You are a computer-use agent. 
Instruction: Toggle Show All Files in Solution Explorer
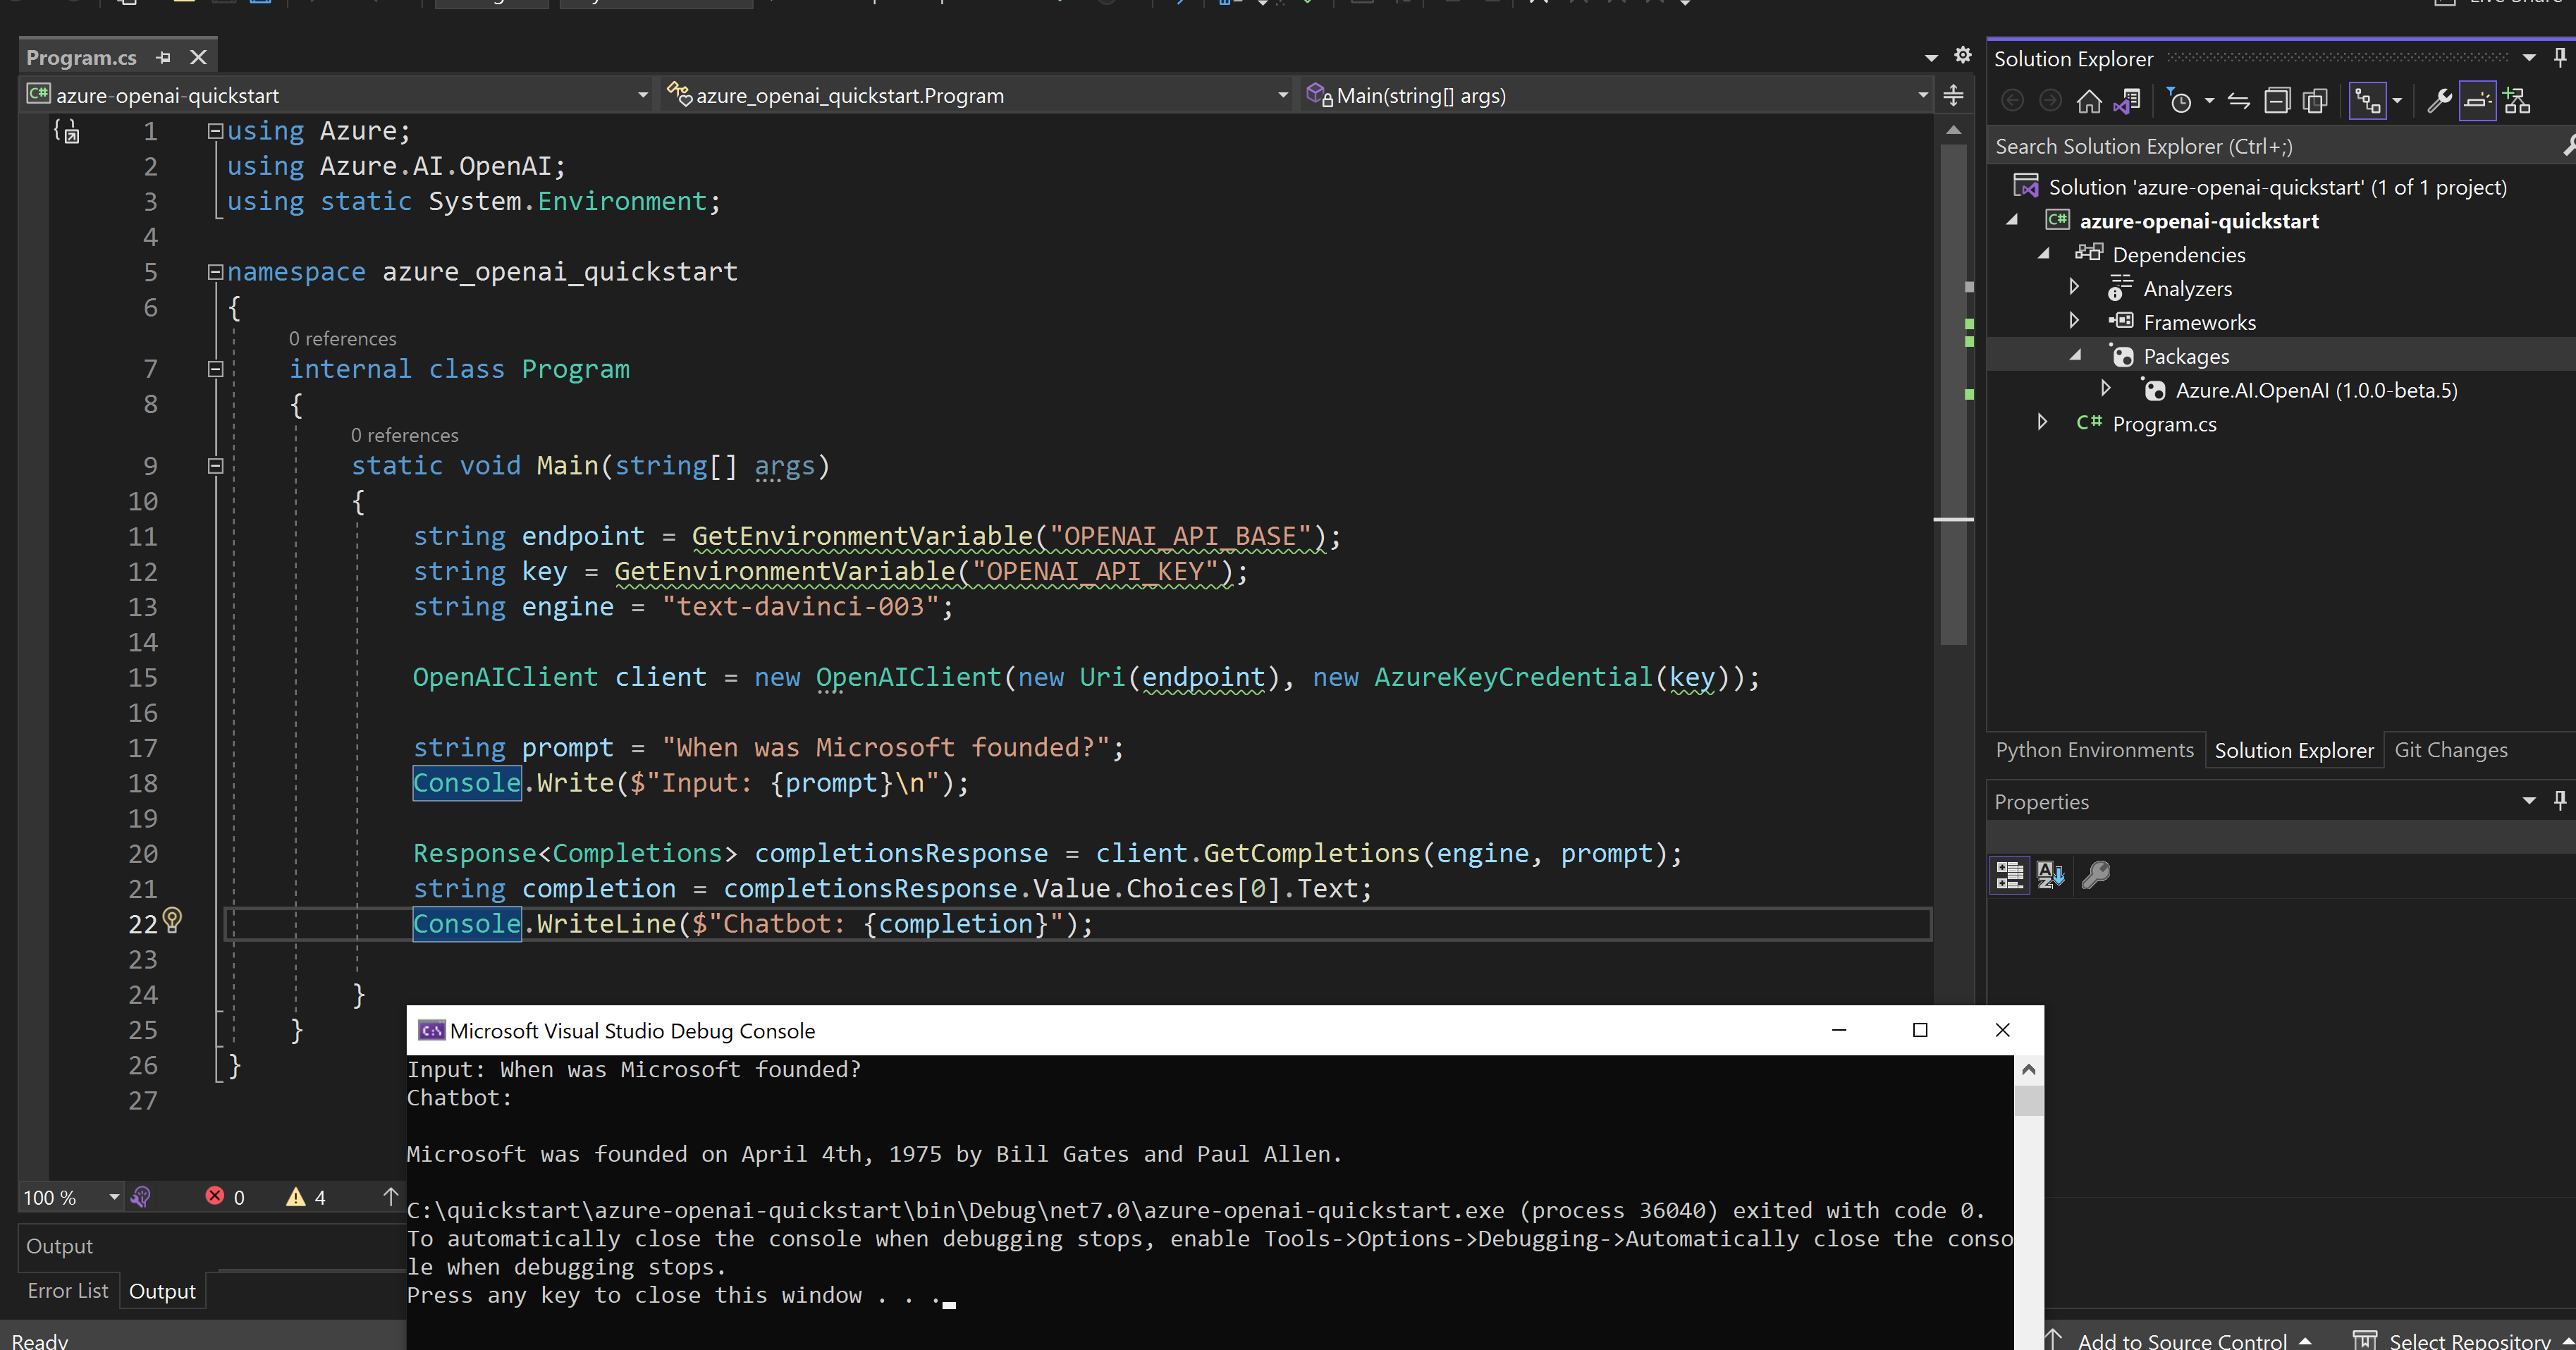point(2316,100)
